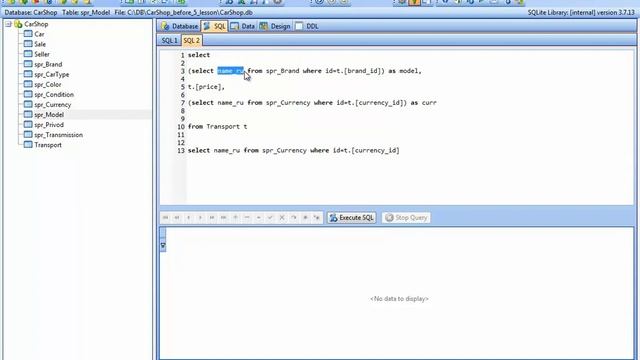Click 't.[price],' on line 5
This screenshot has width=640, height=360.
pyautogui.click(x=206, y=87)
